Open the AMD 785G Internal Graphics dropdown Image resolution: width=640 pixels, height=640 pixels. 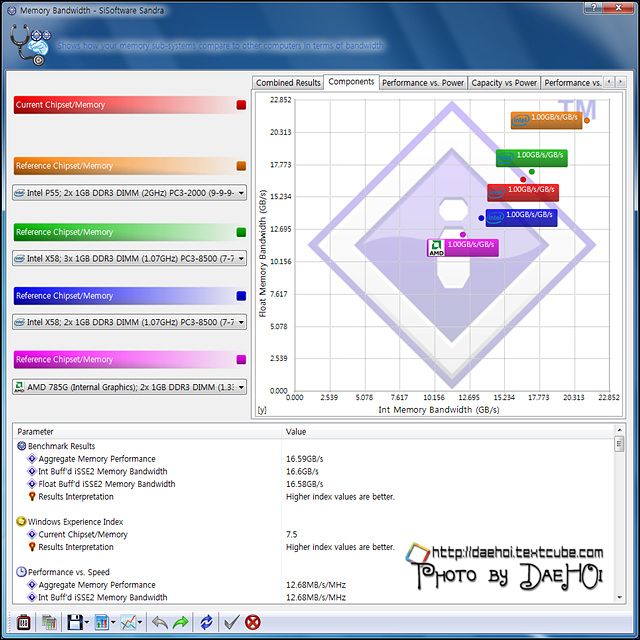pos(129,387)
